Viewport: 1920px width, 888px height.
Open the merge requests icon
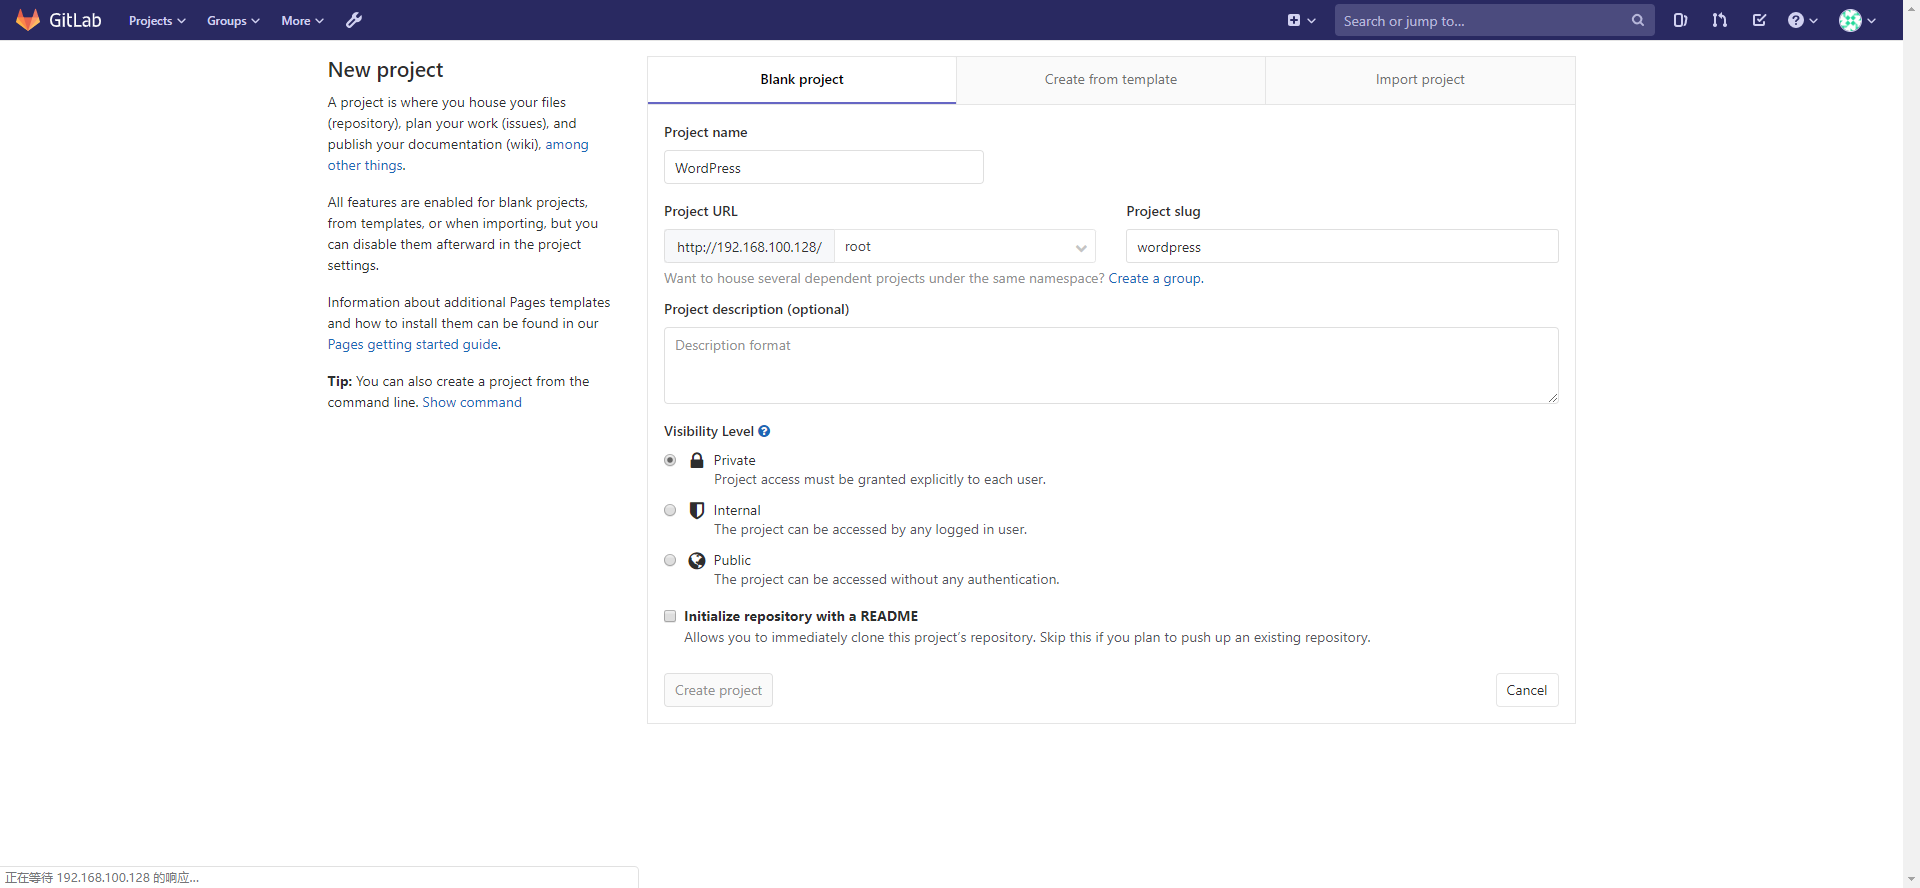pyautogui.click(x=1720, y=20)
